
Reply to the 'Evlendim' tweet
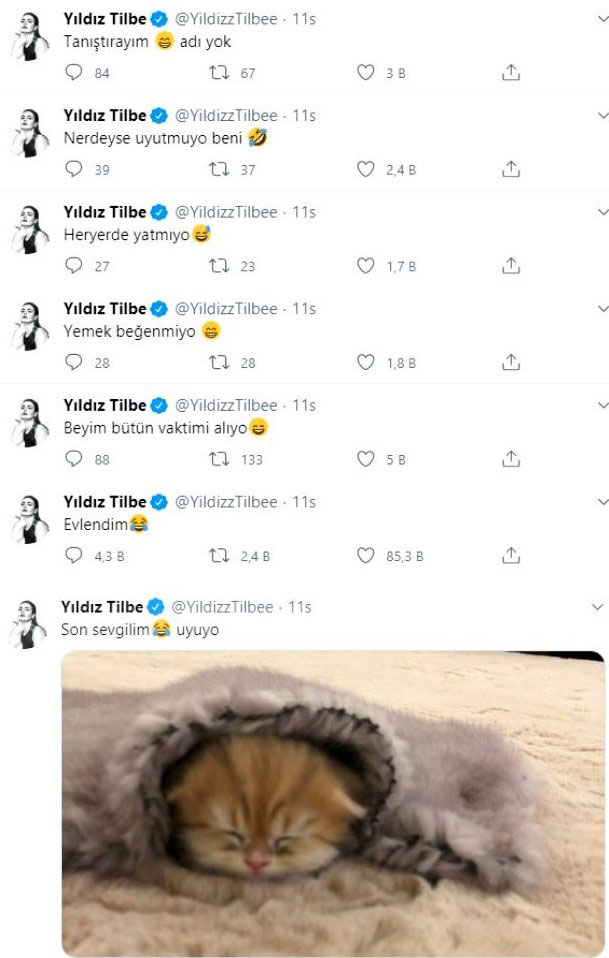73,555
